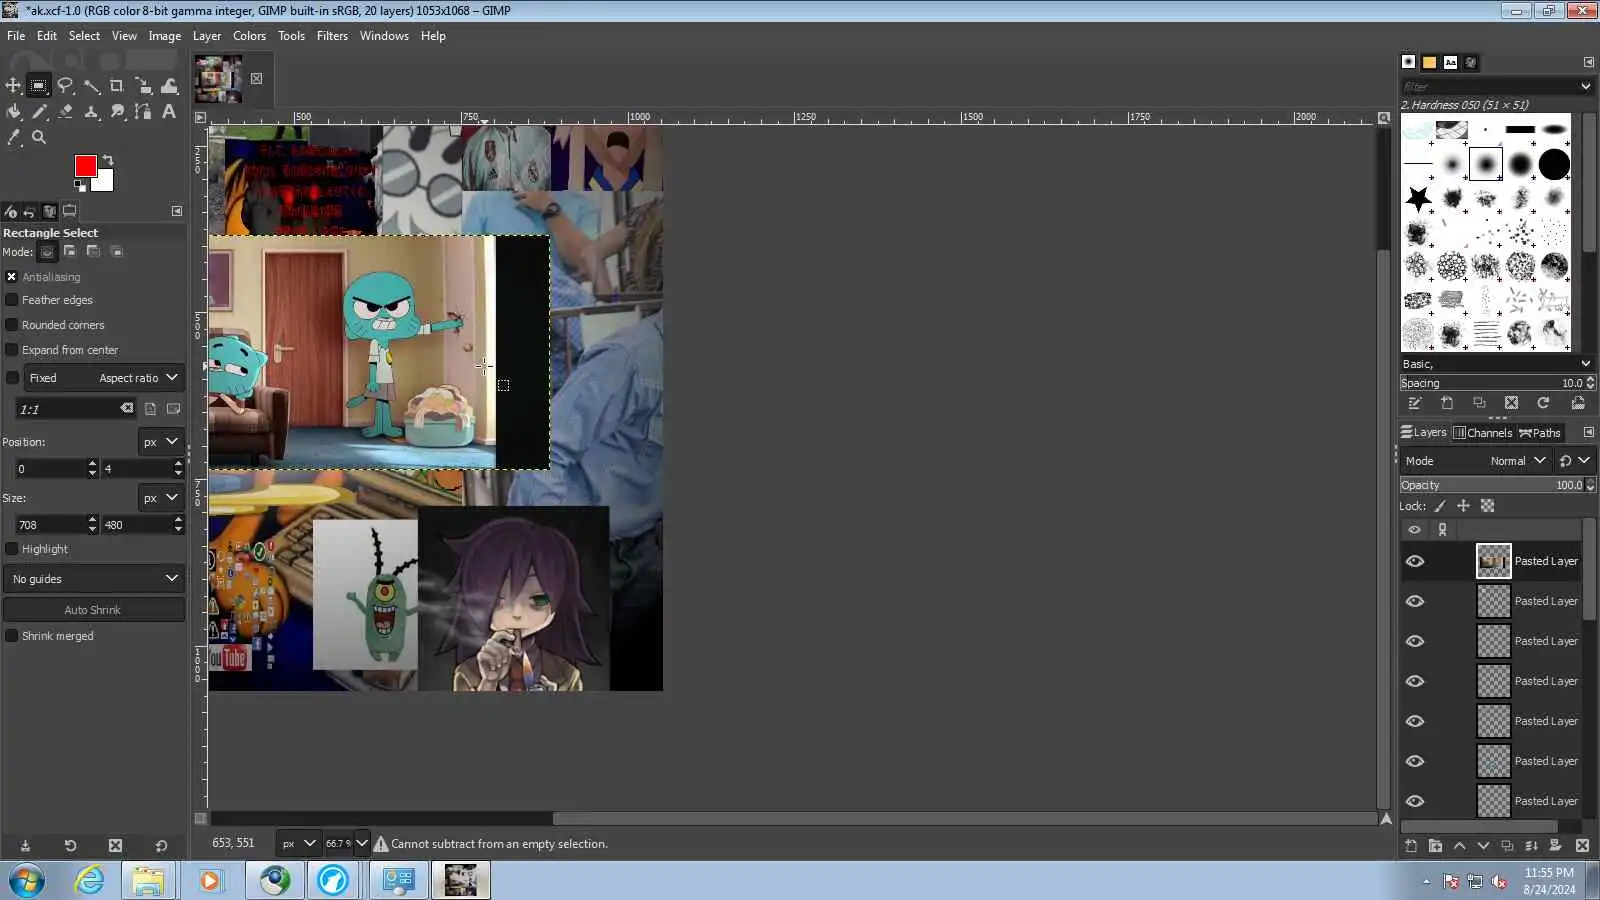1600x900 pixels.
Task: Open the status bar px unit dropdown
Action: [x=298, y=844]
